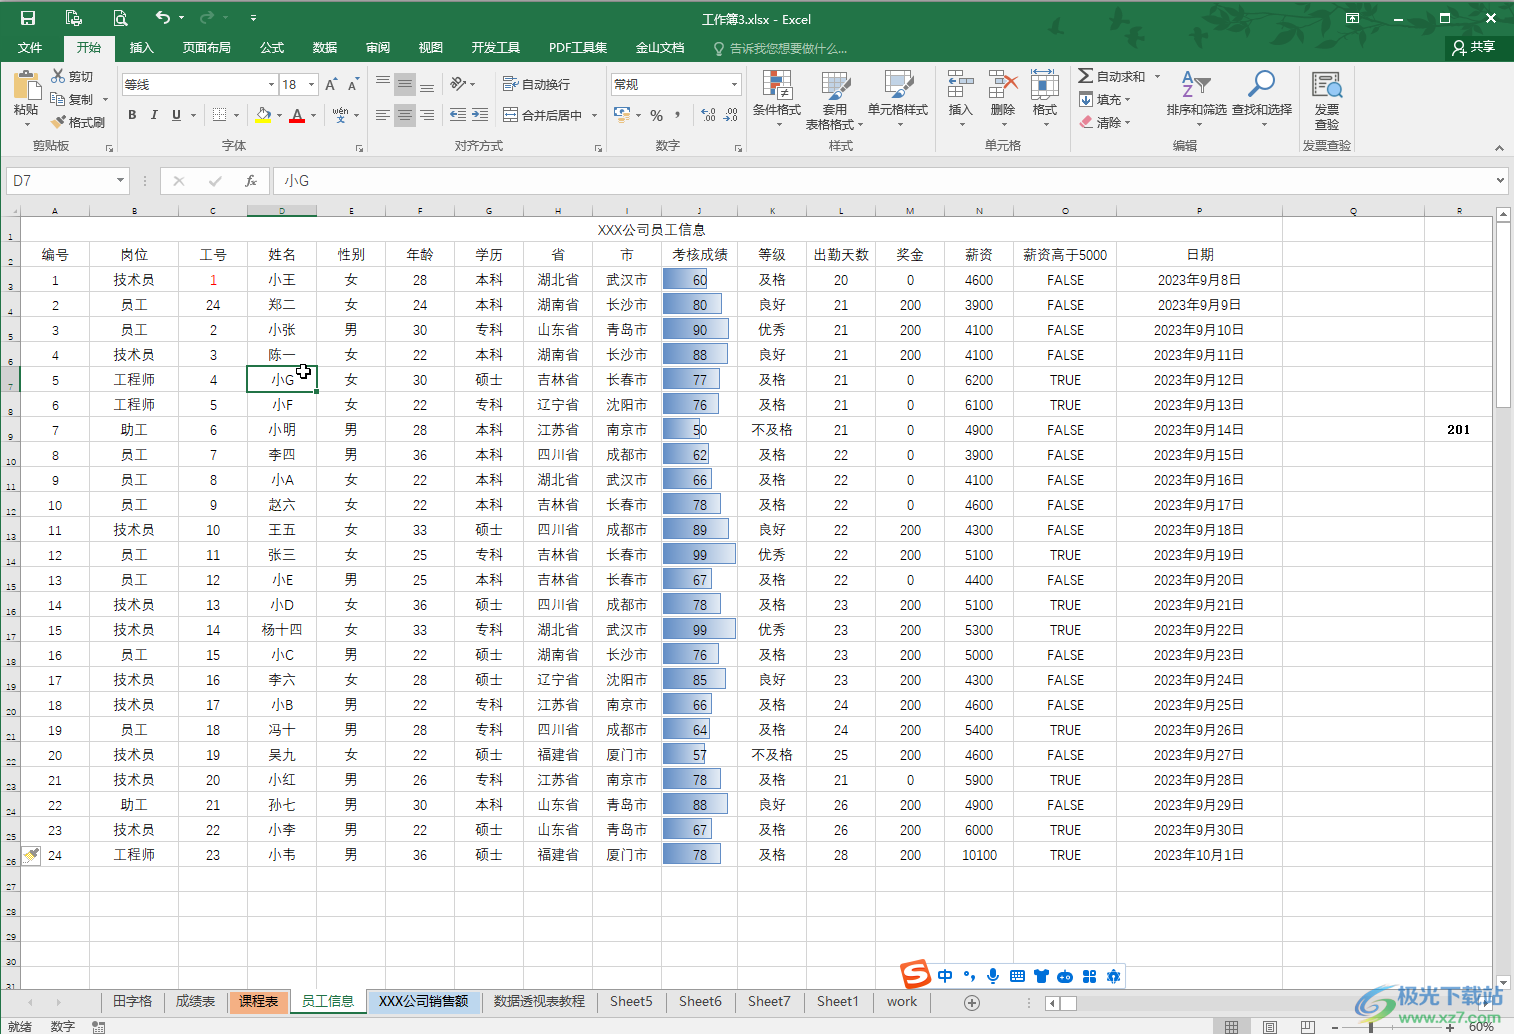This screenshot has width=1514, height=1034.
Task: Click the Copy button
Action: (x=74, y=100)
